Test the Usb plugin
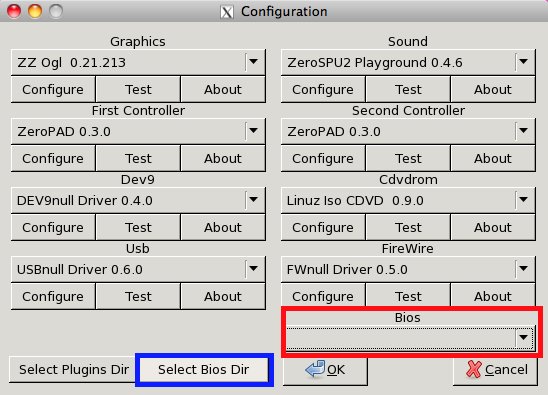 (138, 296)
